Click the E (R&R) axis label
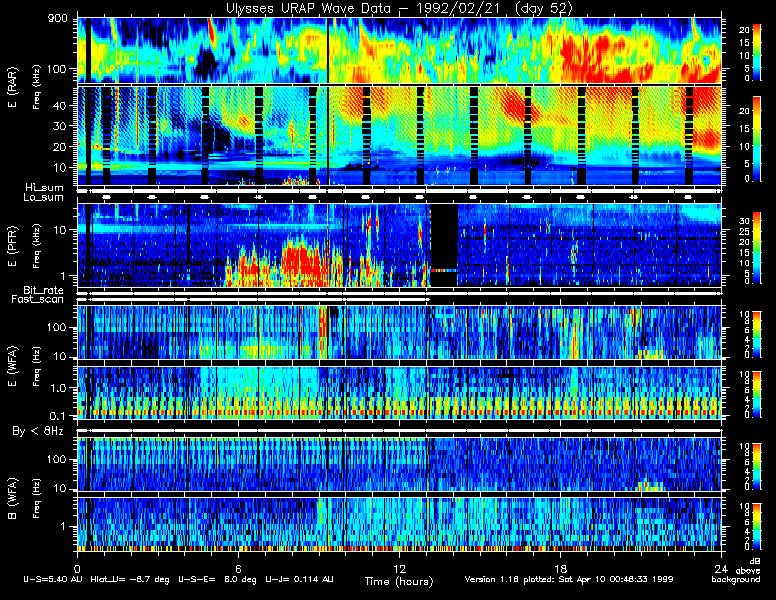The height and width of the screenshot is (600, 776). (13, 87)
